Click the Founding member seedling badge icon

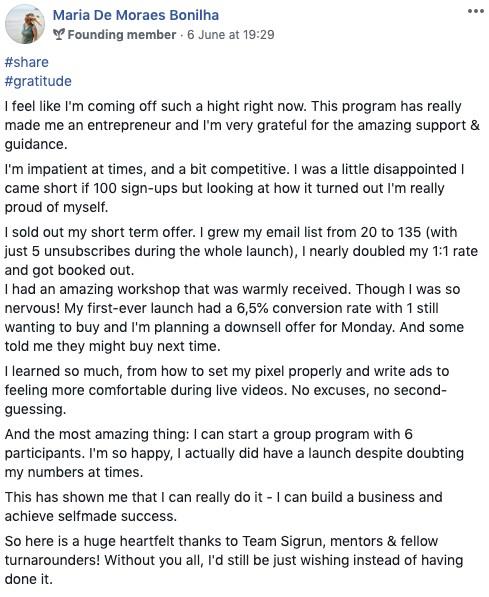click(x=59, y=35)
